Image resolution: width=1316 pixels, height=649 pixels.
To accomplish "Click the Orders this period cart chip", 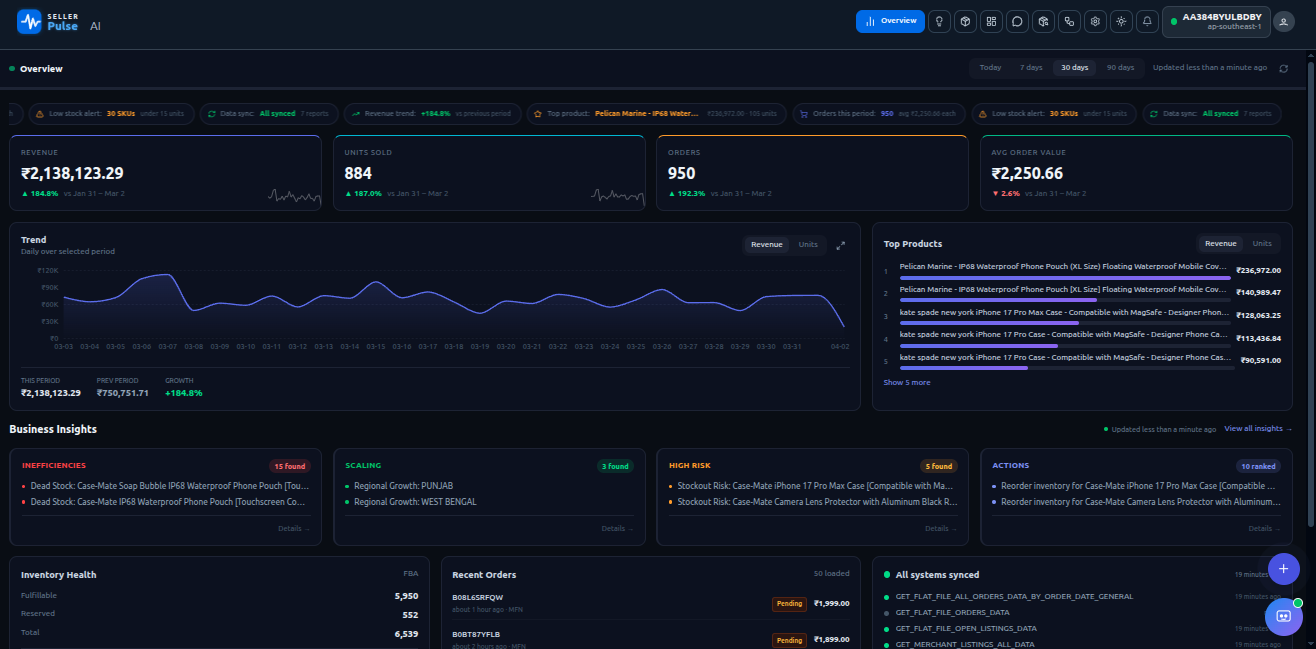I will [880, 114].
